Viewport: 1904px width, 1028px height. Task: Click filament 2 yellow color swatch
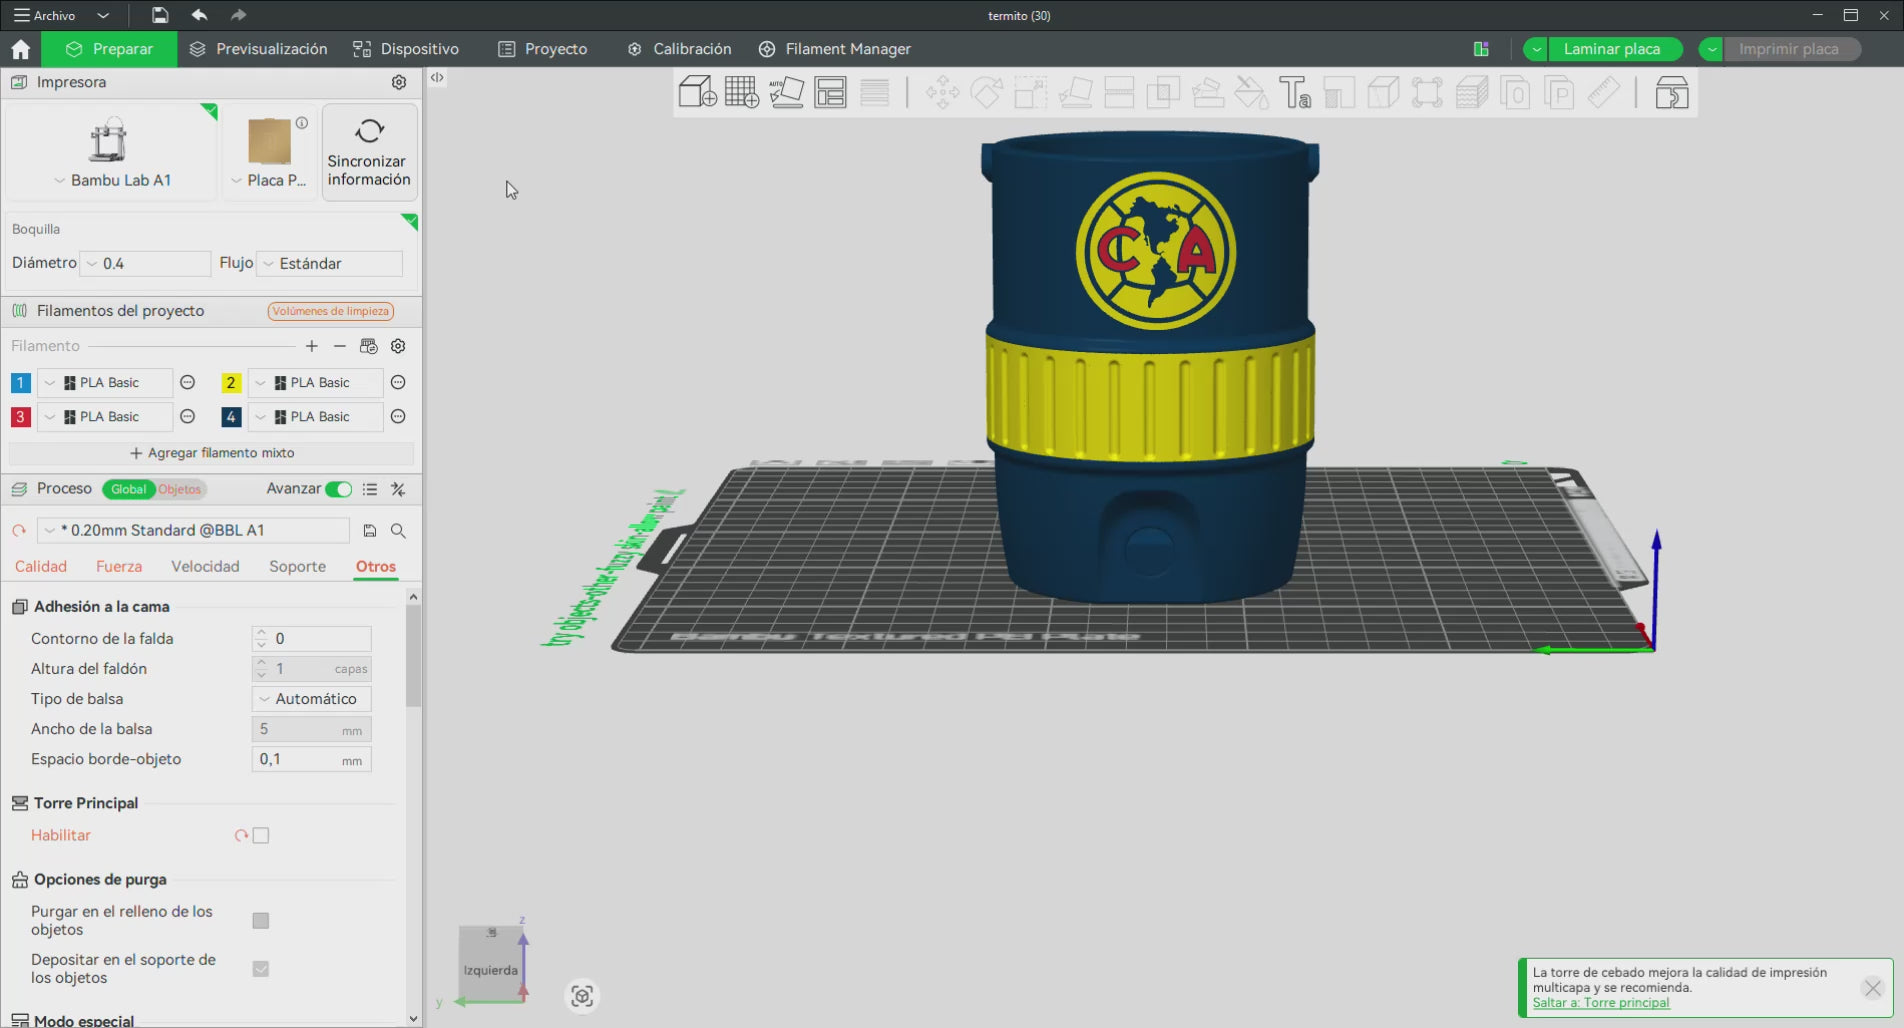click(x=231, y=383)
